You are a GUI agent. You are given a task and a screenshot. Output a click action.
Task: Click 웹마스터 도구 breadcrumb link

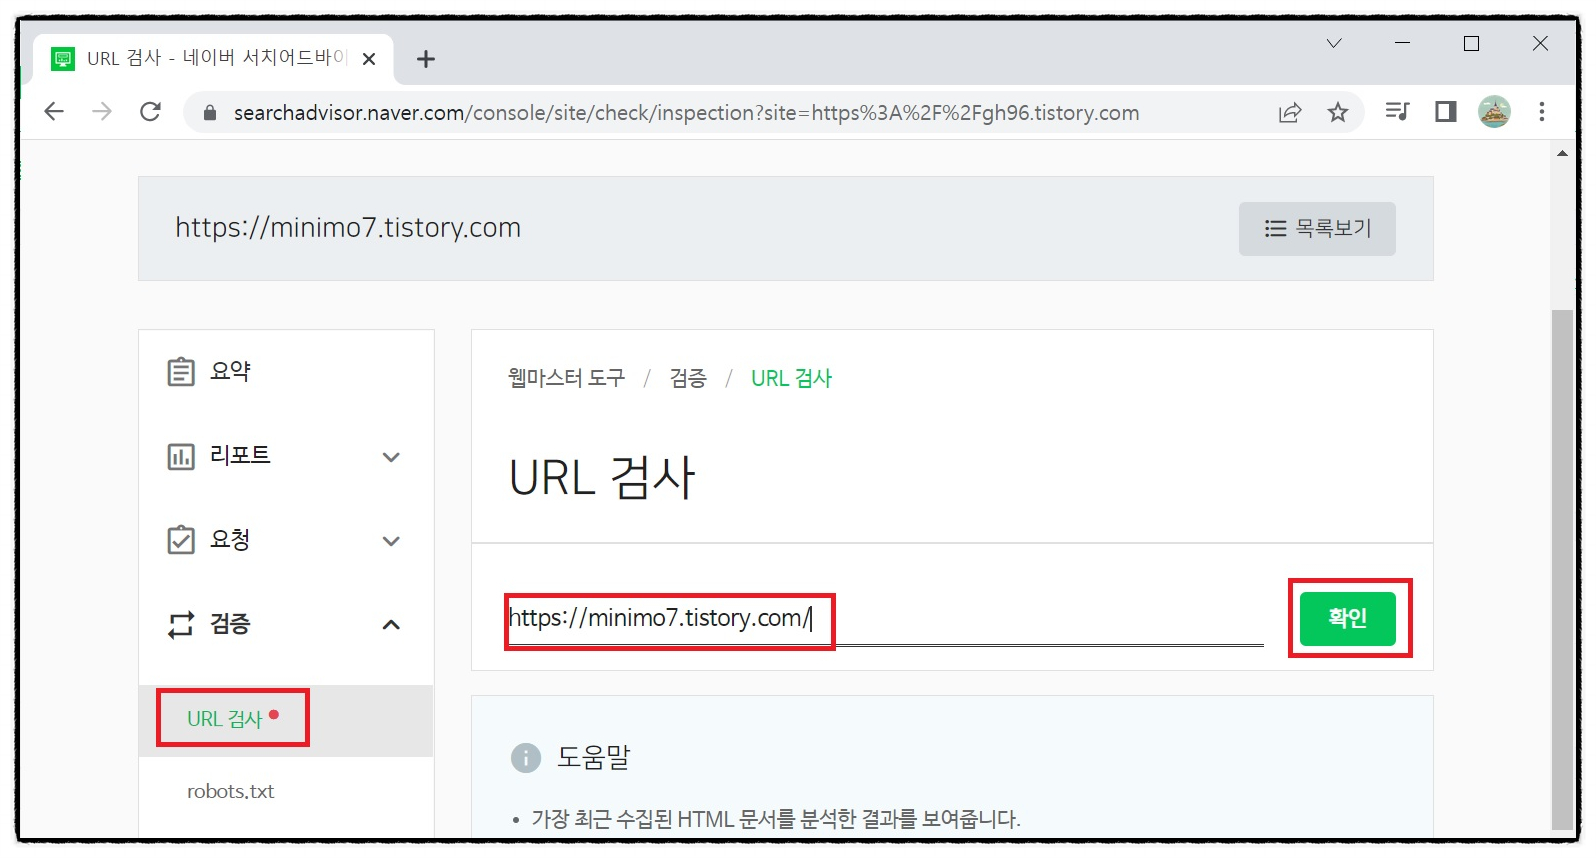coord(566,378)
